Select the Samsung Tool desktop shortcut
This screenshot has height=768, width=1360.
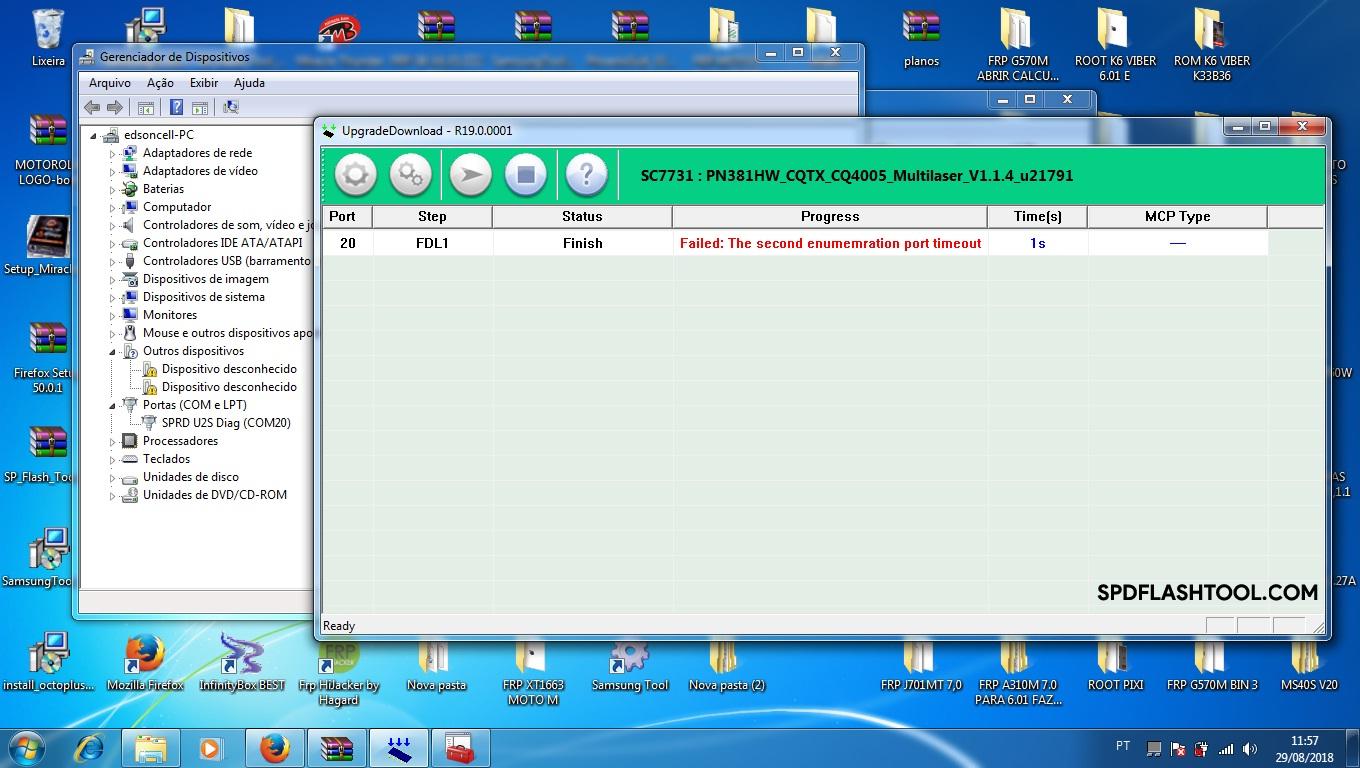pyautogui.click(x=630, y=662)
